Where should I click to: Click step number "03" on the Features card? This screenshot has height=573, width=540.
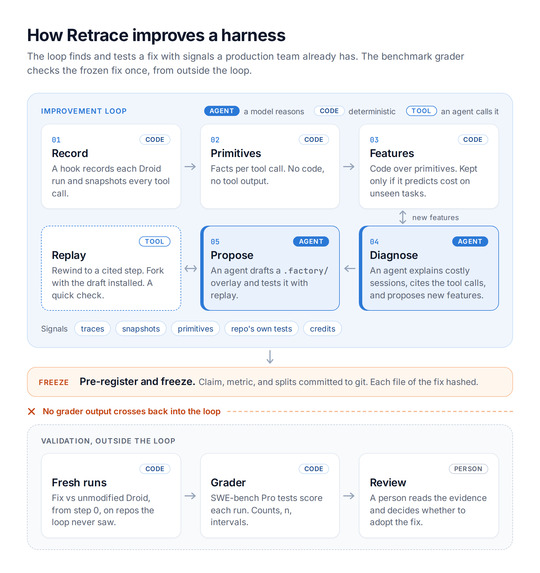(x=374, y=140)
